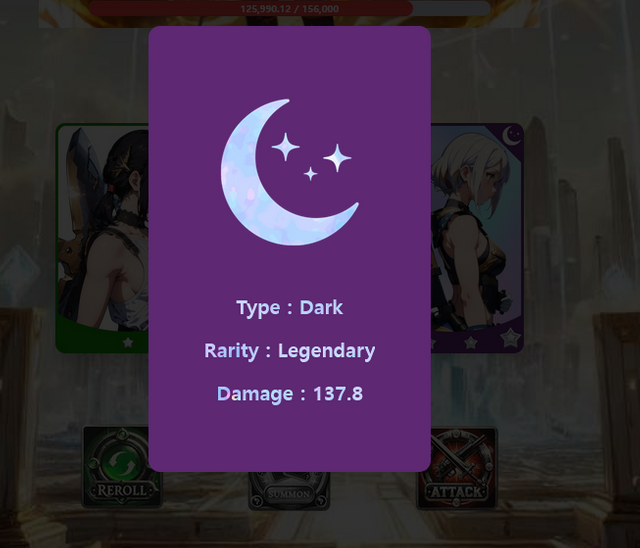This screenshot has width=640, height=548.
Task: Click the Rarity : Legendary text
Action: (x=290, y=351)
